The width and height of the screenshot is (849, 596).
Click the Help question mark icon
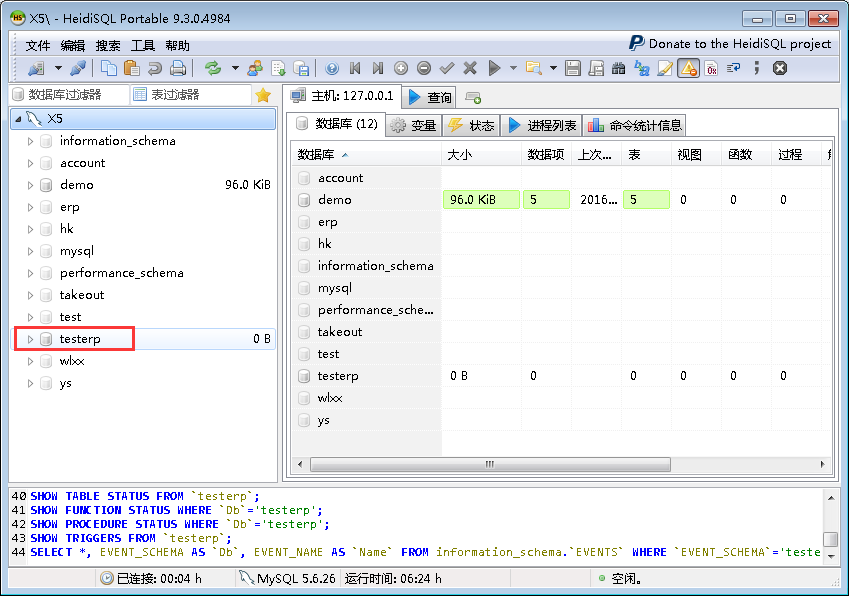pos(332,68)
